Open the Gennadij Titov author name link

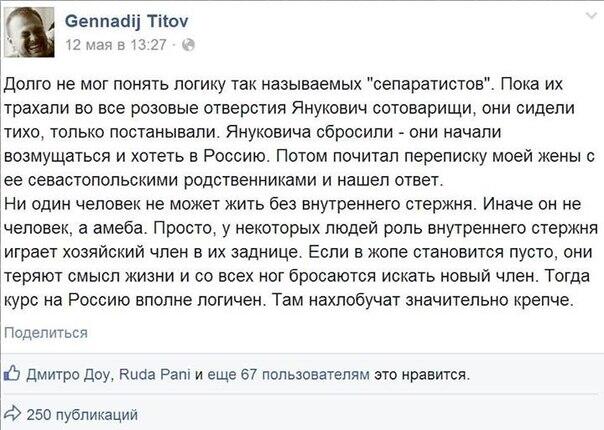point(126,21)
